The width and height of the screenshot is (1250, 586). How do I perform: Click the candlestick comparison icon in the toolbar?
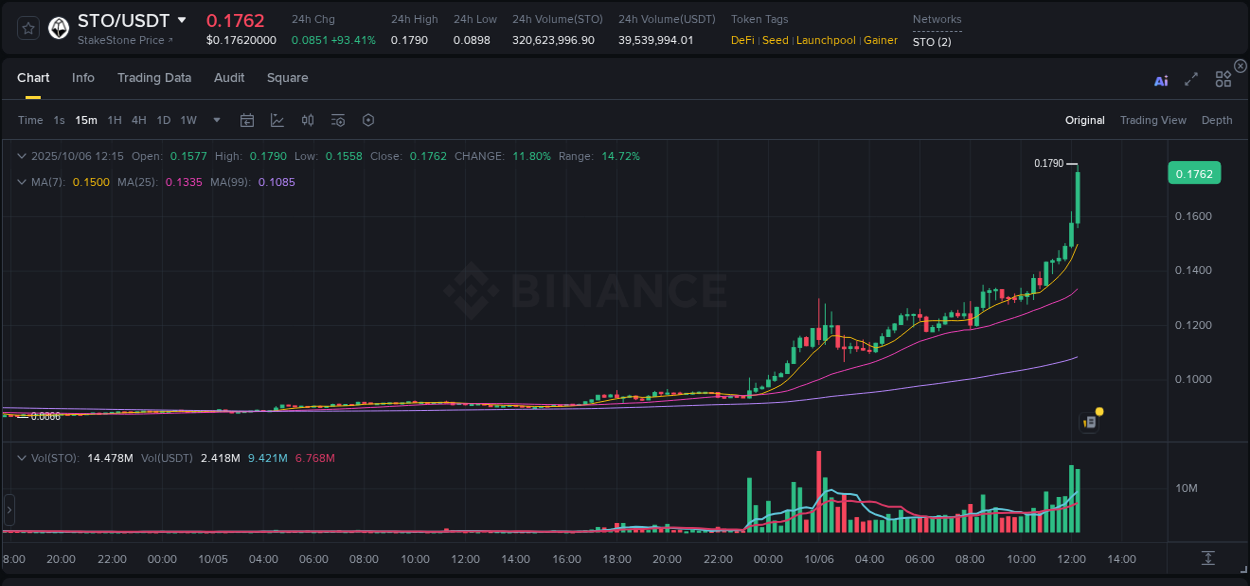(x=307, y=120)
